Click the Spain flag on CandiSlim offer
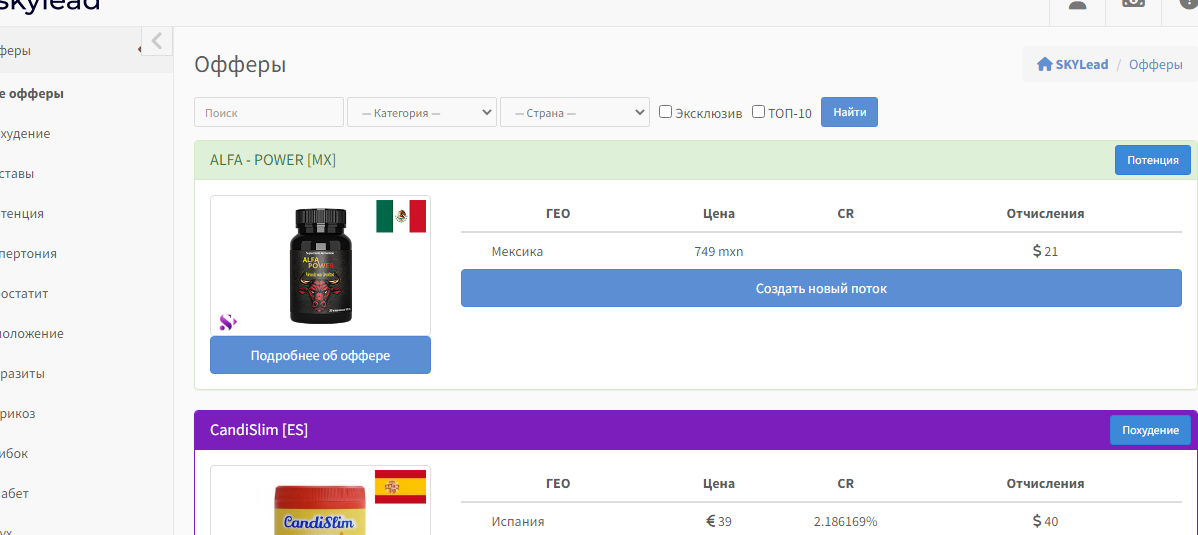Viewport: 1198px width, 535px height. click(x=400, y=487)
